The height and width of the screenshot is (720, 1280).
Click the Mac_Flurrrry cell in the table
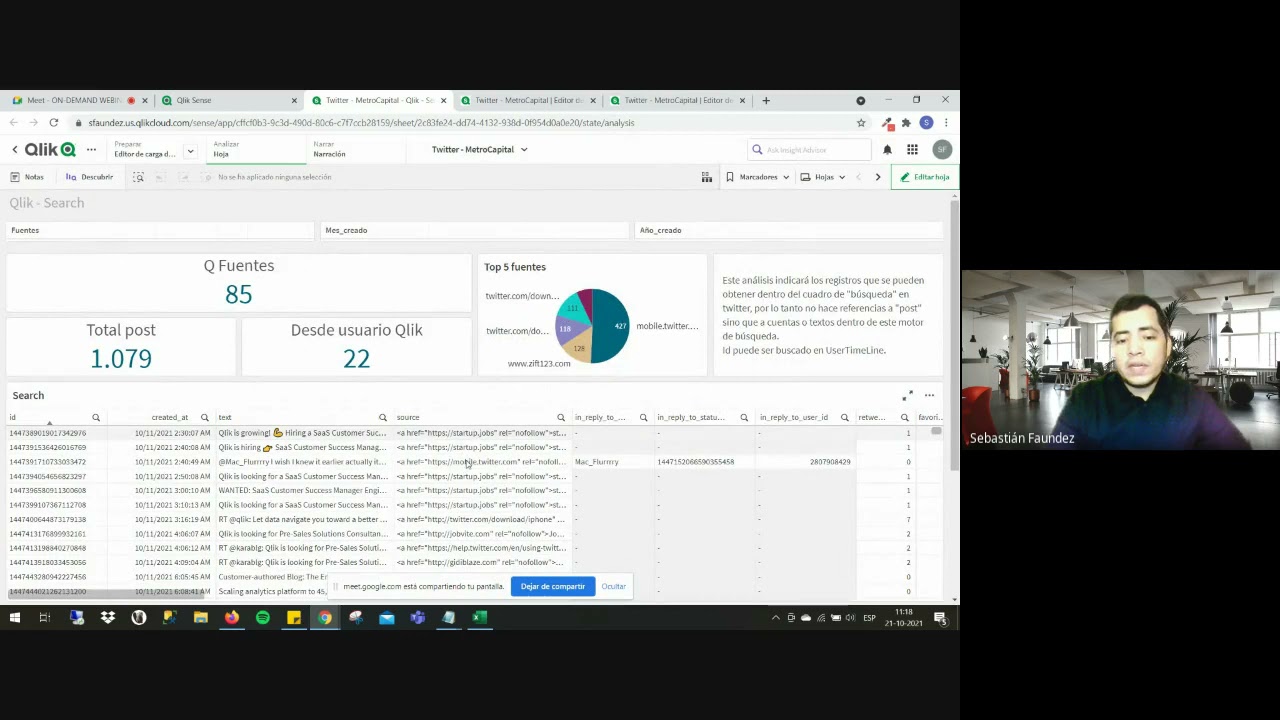597,462
